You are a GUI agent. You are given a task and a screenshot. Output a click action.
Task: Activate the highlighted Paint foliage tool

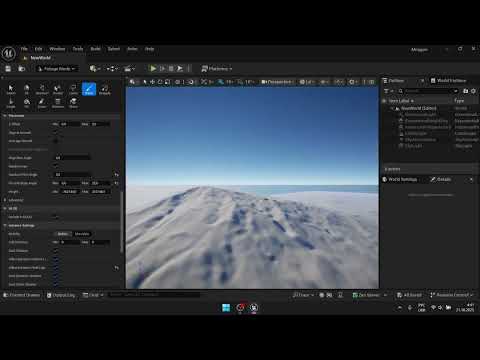point(89,89)
